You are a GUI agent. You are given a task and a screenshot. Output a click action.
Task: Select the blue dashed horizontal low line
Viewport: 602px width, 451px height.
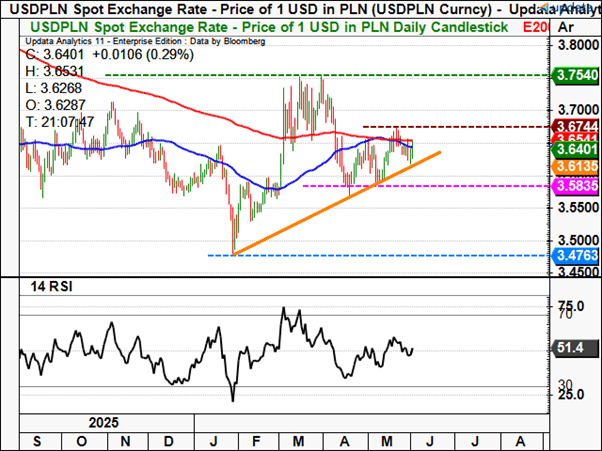379,255
